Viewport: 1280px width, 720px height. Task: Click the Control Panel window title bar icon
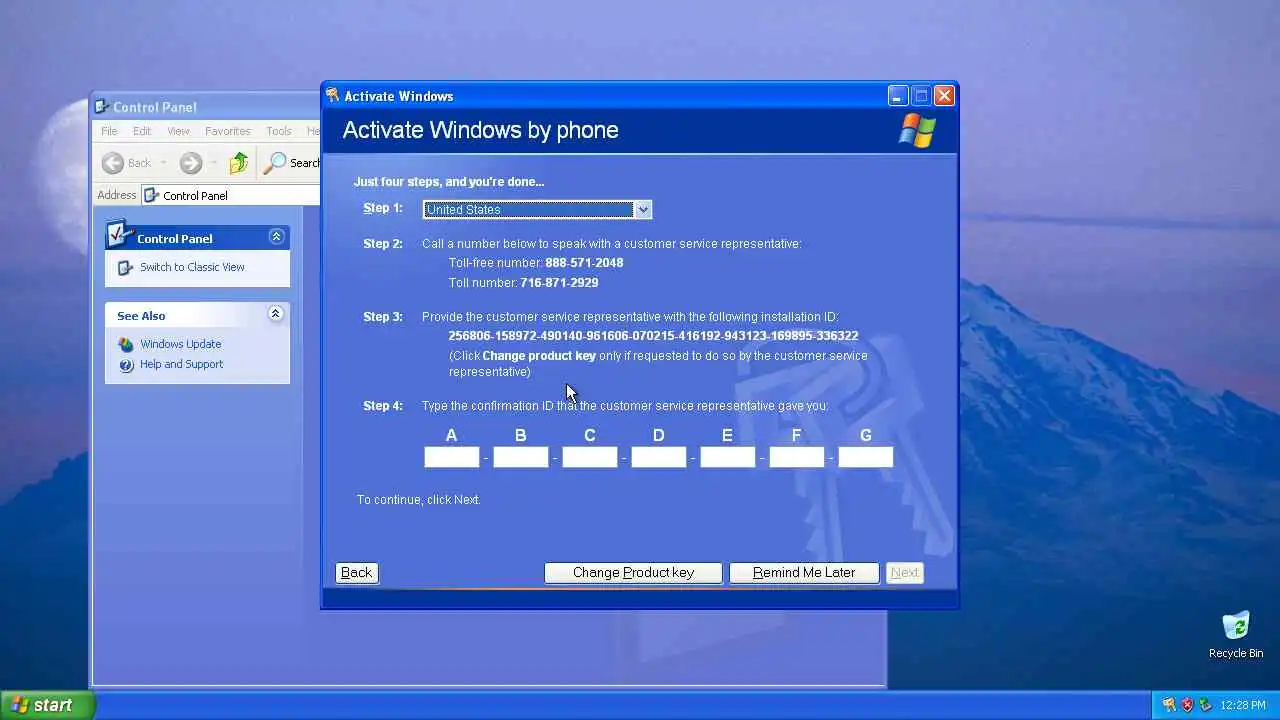101,107
